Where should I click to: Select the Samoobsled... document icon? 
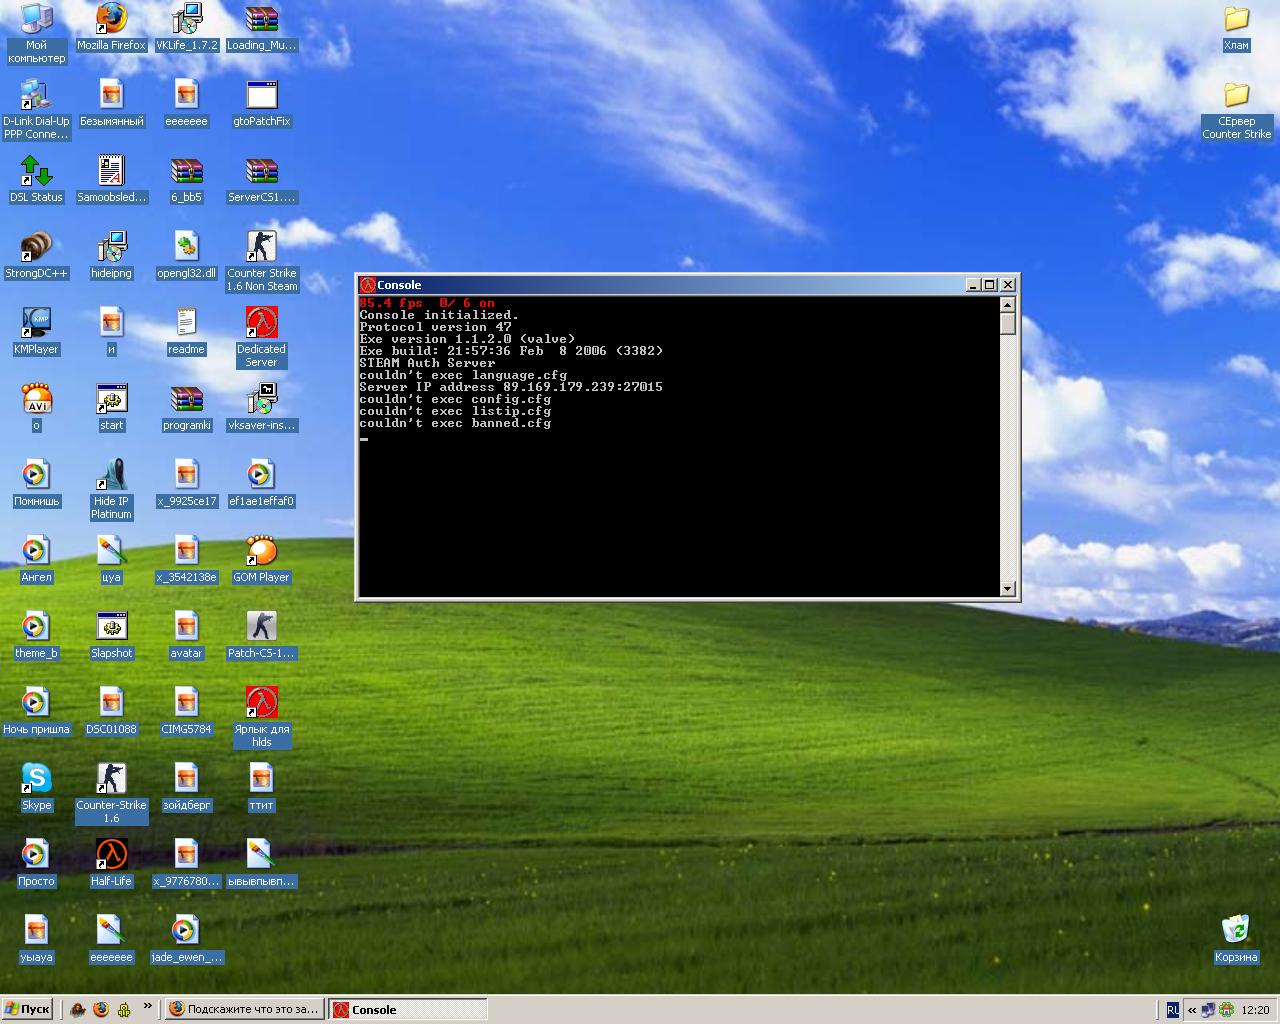[x=111, y=179]
